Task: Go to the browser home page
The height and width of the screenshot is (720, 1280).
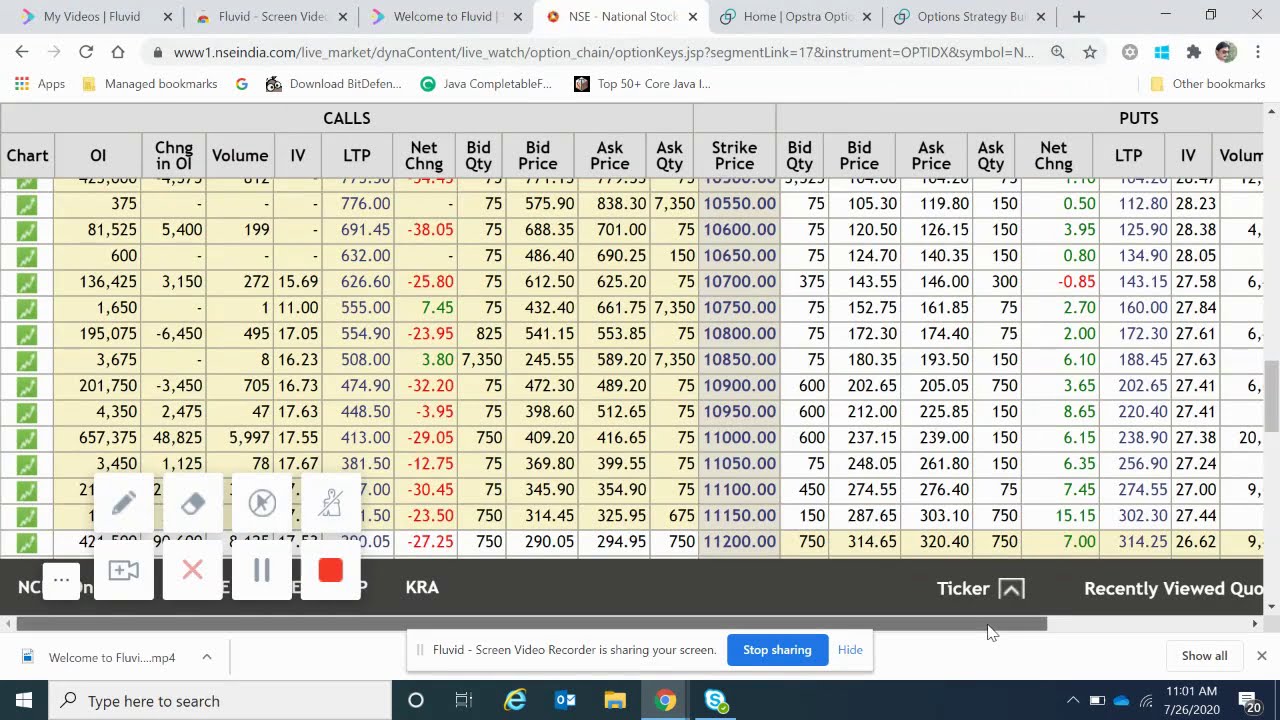Action: pyautogui.click(x=118, y=52)
